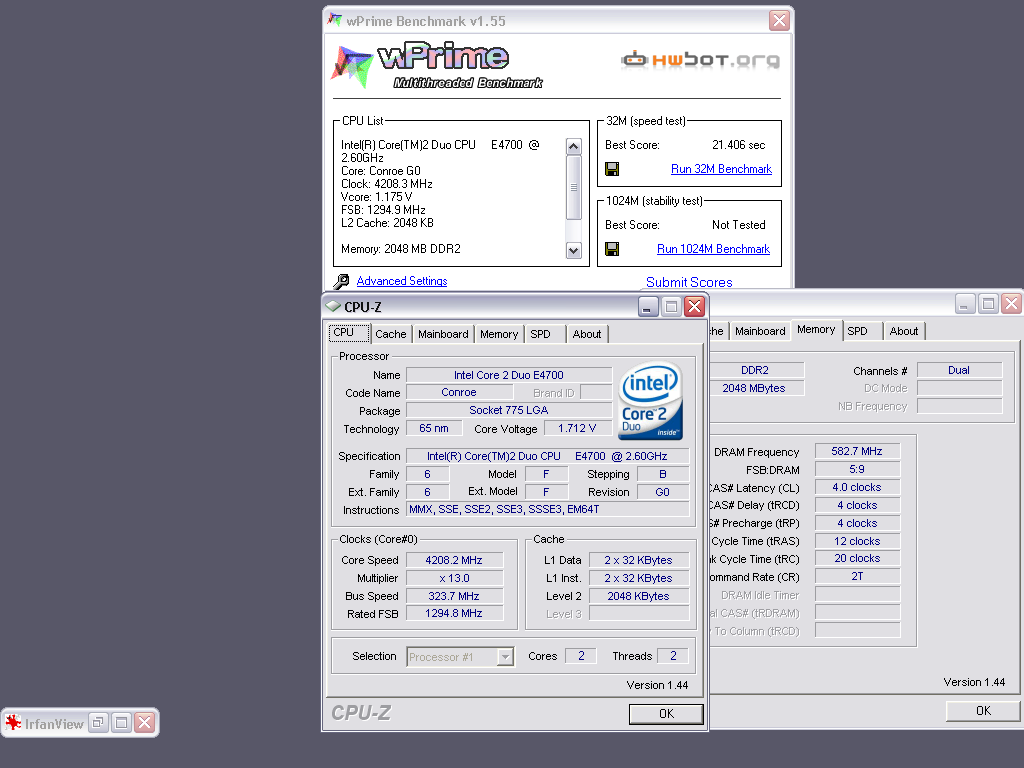Click the Core Voltage value 1.712 V
The image size is (1024, 768).
click(x=577, y=428)
